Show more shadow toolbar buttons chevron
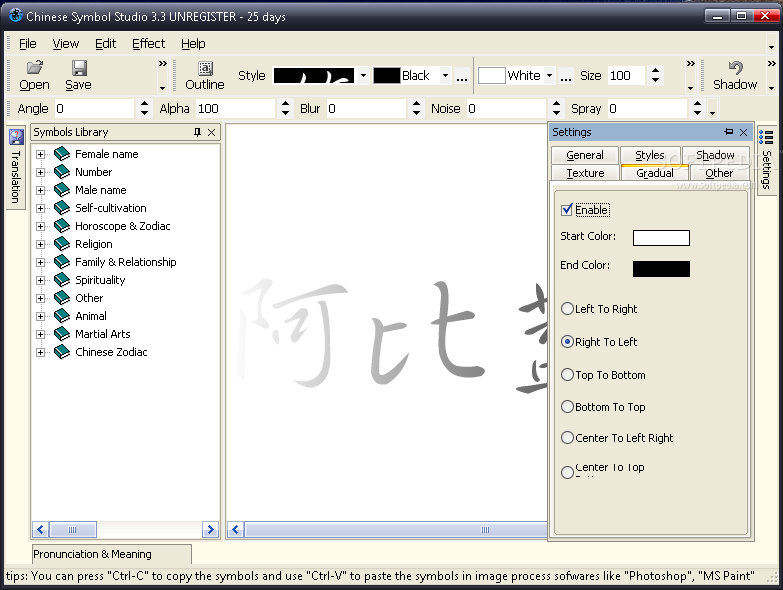The image size is (783, 590). (772, 64)
